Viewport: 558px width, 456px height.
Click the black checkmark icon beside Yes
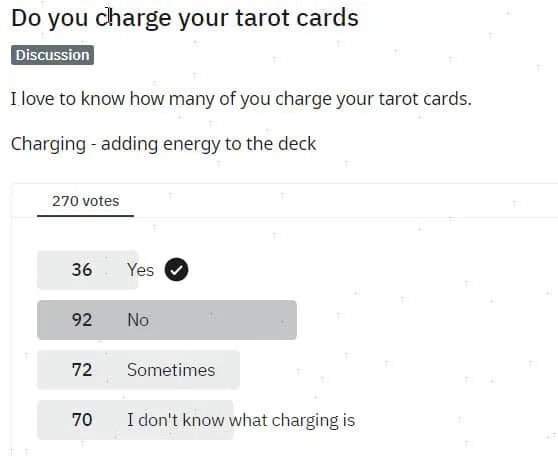pos(177,269)
